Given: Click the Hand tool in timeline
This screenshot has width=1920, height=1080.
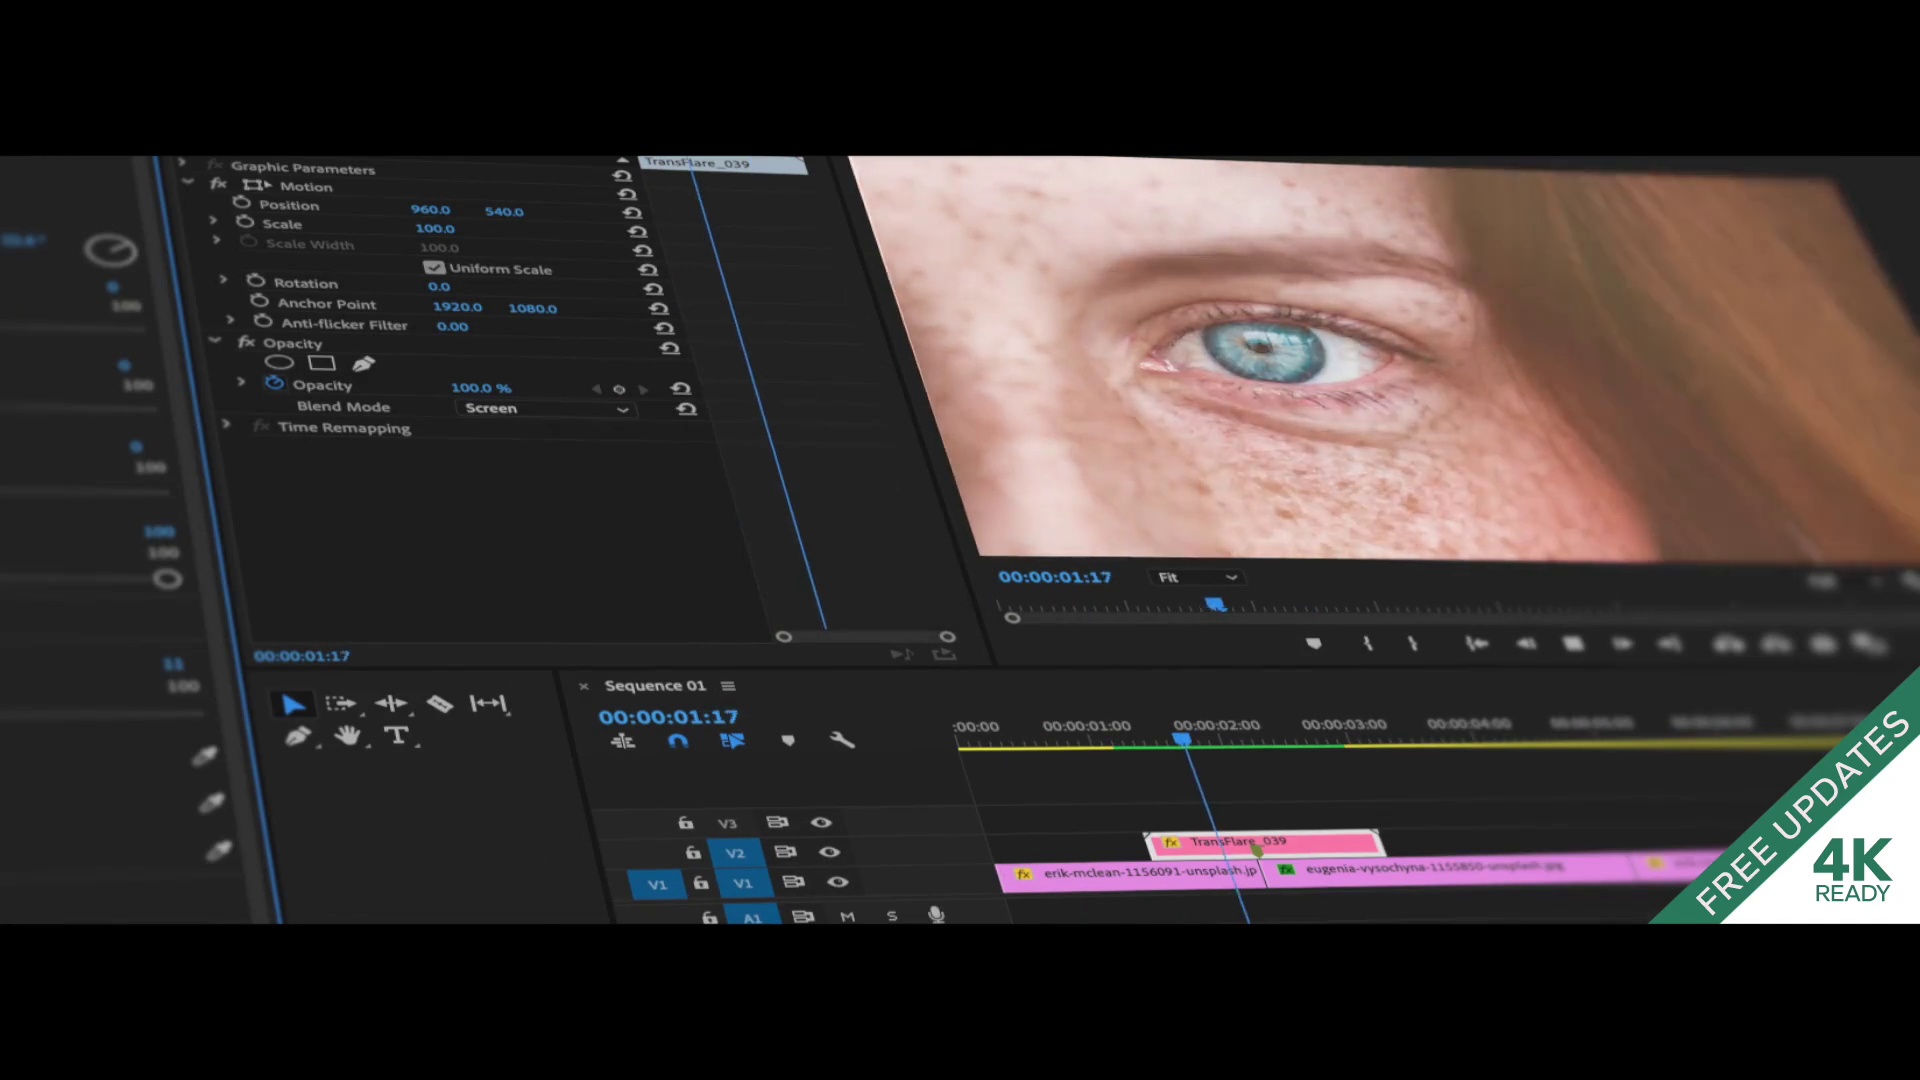Looking at the screenshot, I should pyautogui.click(x=345, y=736).
